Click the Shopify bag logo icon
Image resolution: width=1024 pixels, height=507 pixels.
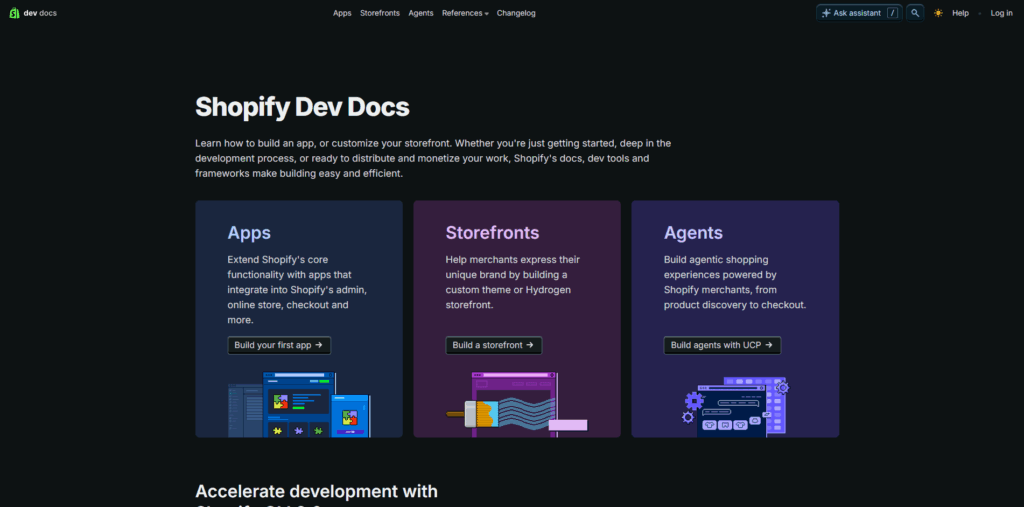click(14, 13)
